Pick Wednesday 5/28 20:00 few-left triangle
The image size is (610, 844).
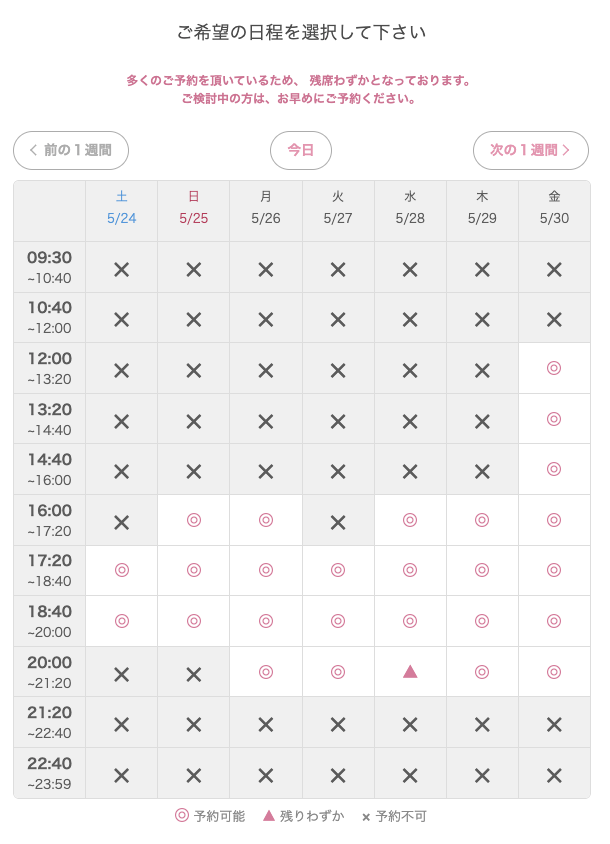[x=410, y=672]
